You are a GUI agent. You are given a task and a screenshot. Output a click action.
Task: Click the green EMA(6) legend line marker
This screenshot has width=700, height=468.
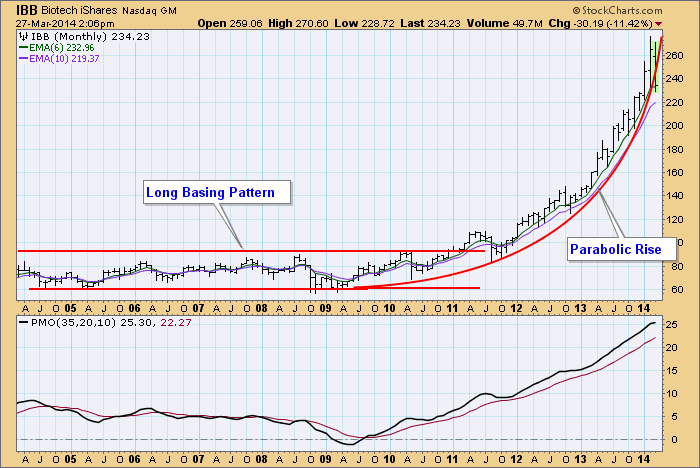click(x=24, y=47)
